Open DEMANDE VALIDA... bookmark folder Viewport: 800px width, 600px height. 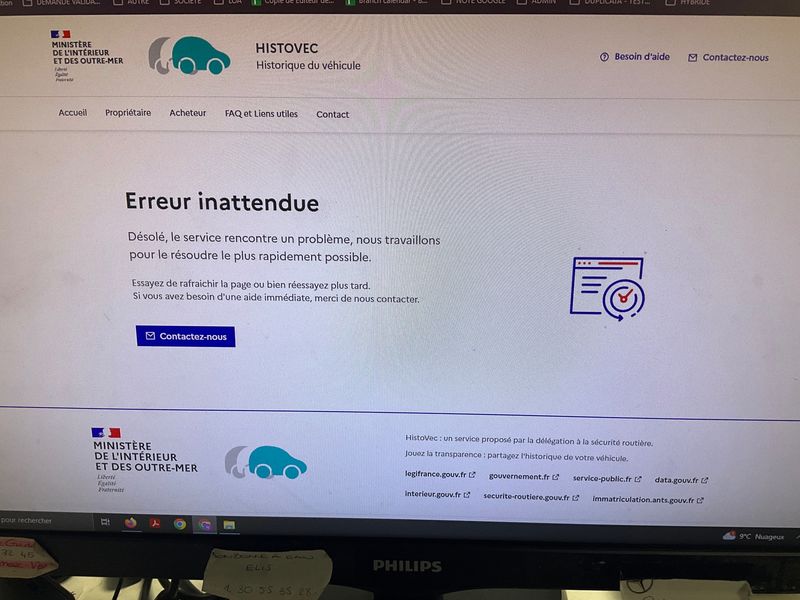pos(61,3)
